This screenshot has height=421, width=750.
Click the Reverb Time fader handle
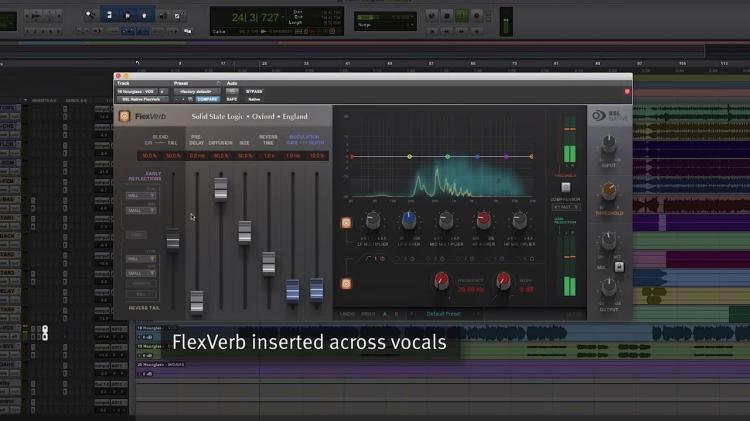(269, 262)
